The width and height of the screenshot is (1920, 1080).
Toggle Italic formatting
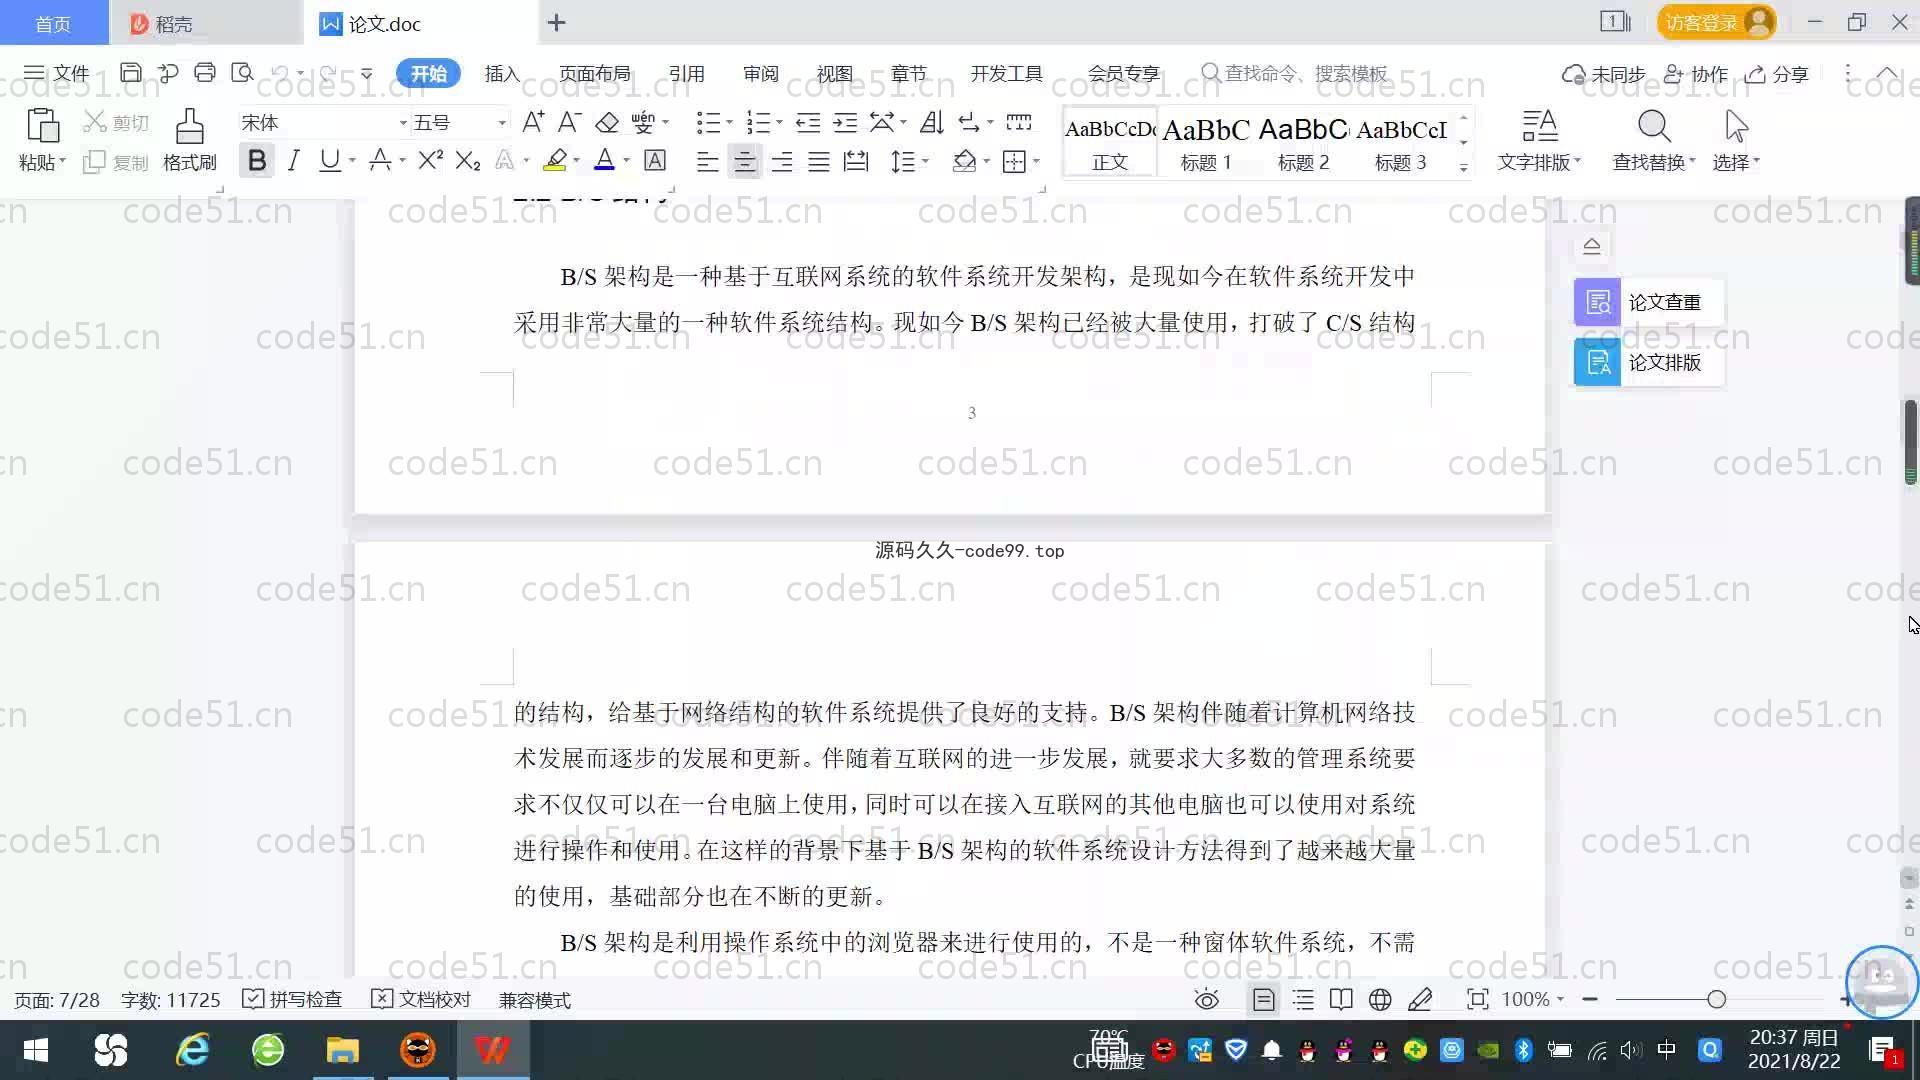point(293,160)
